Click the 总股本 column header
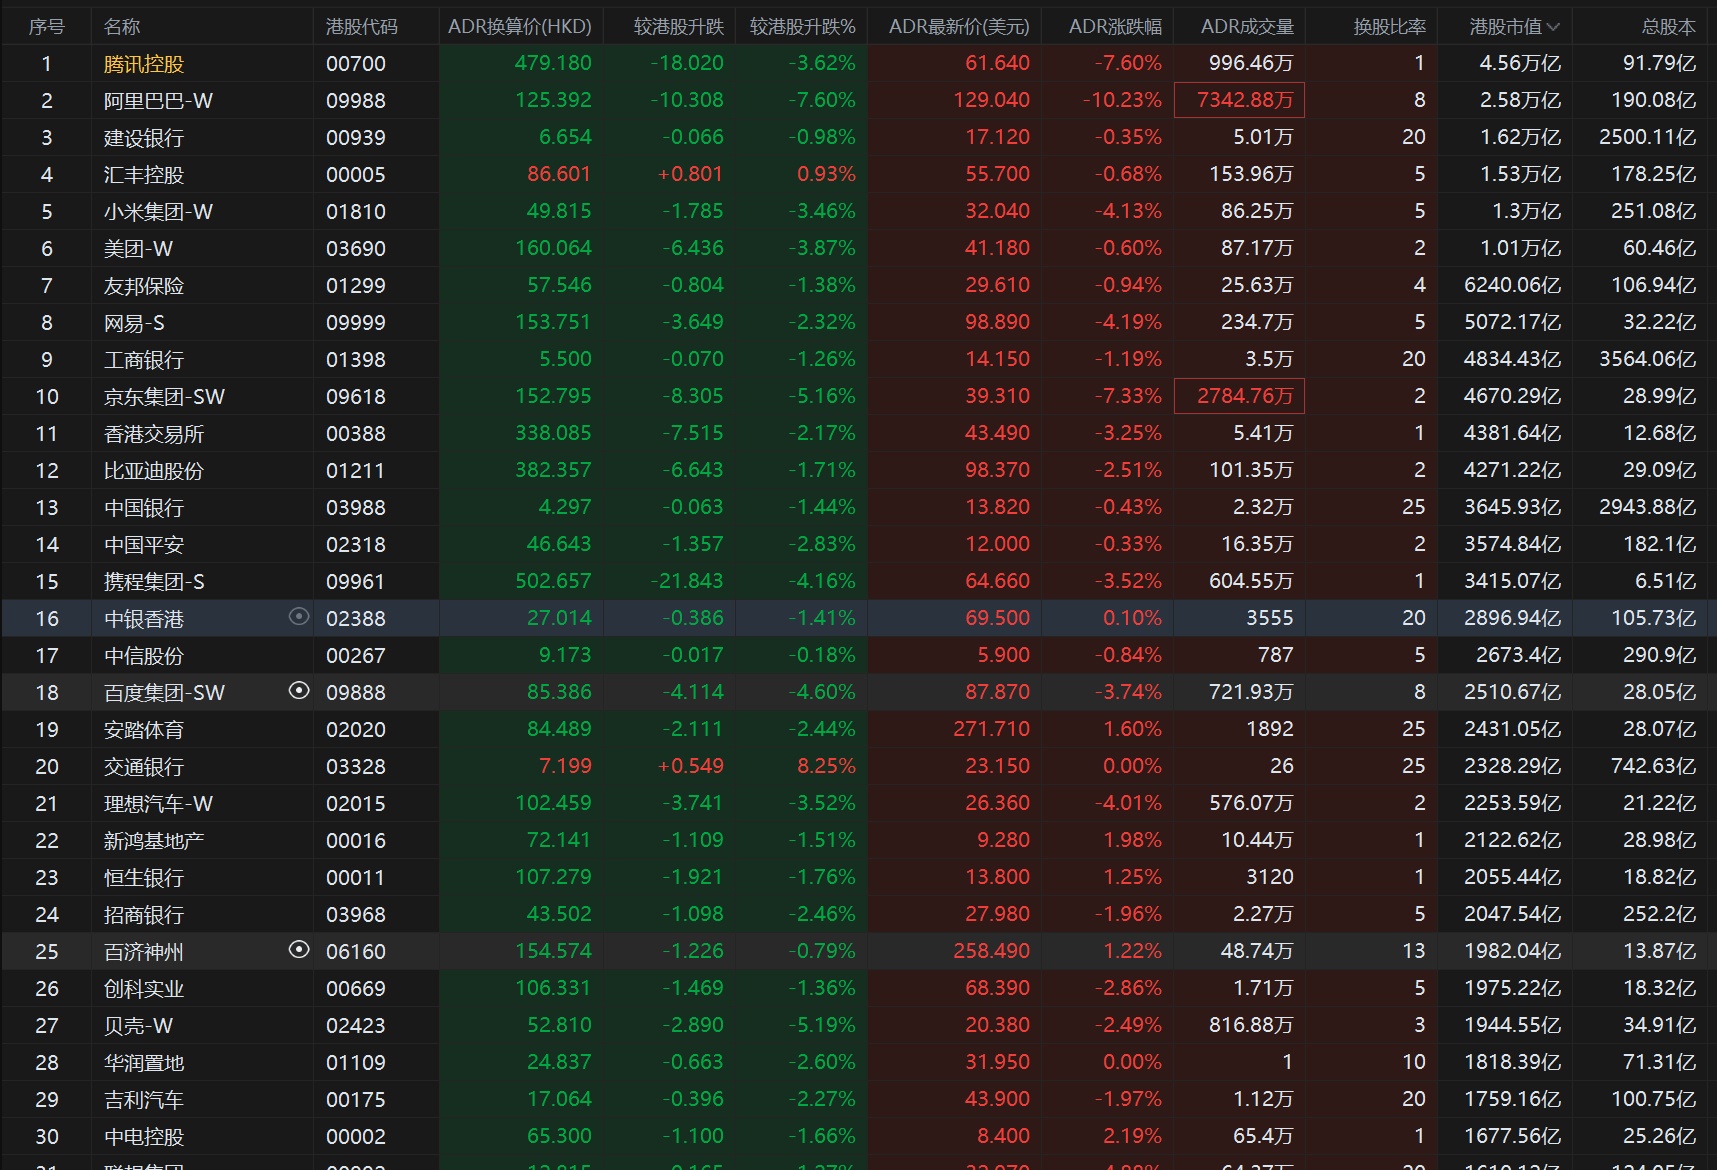The image size is (1717, 1170). [x=1668, y=27]
